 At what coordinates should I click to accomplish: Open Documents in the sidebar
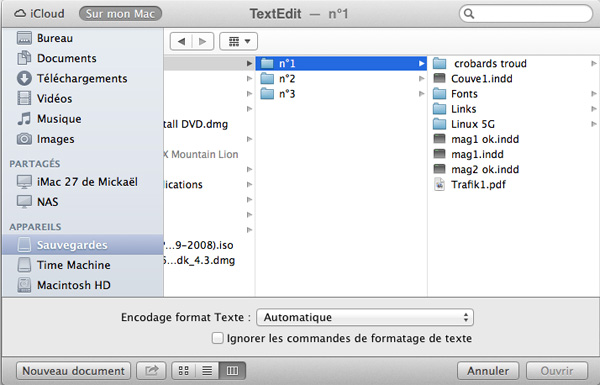(x=82, y=58)
